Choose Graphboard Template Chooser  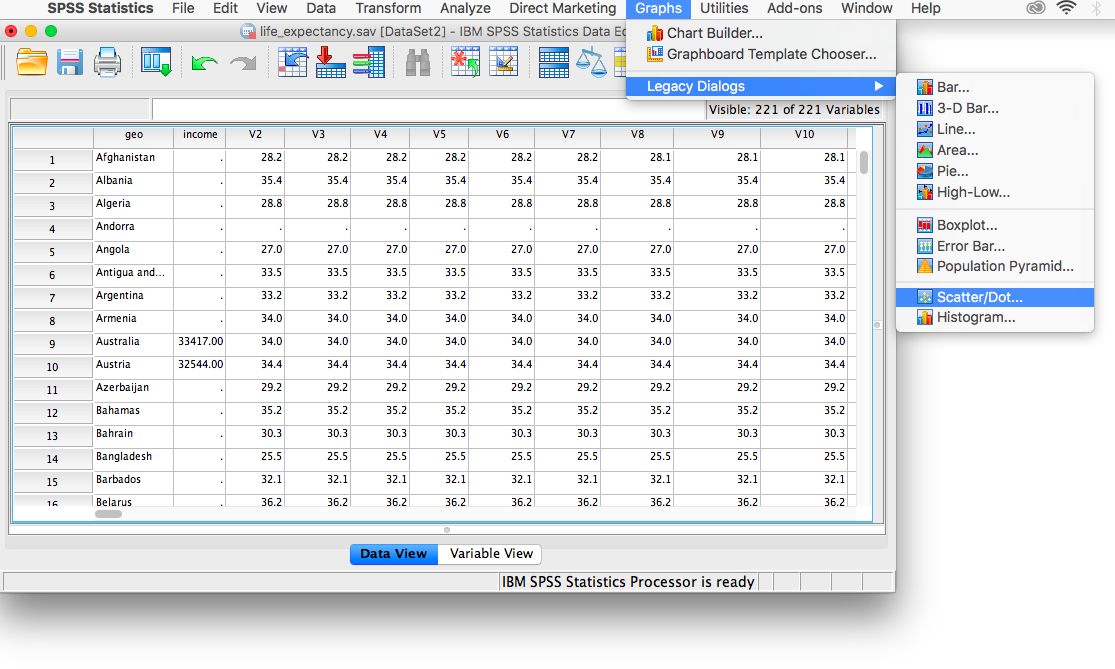click(x=761, y=54)
